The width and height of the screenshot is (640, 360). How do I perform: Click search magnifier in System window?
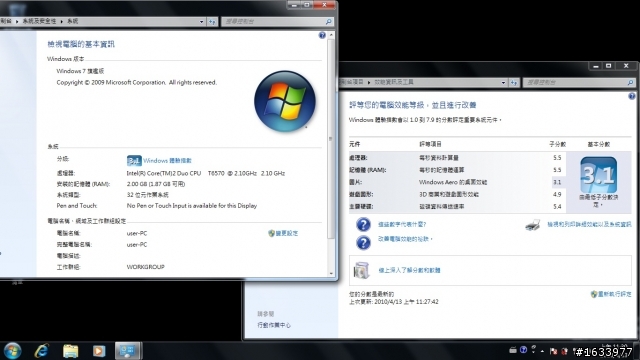pyautogui.click(x=329, y=22)
